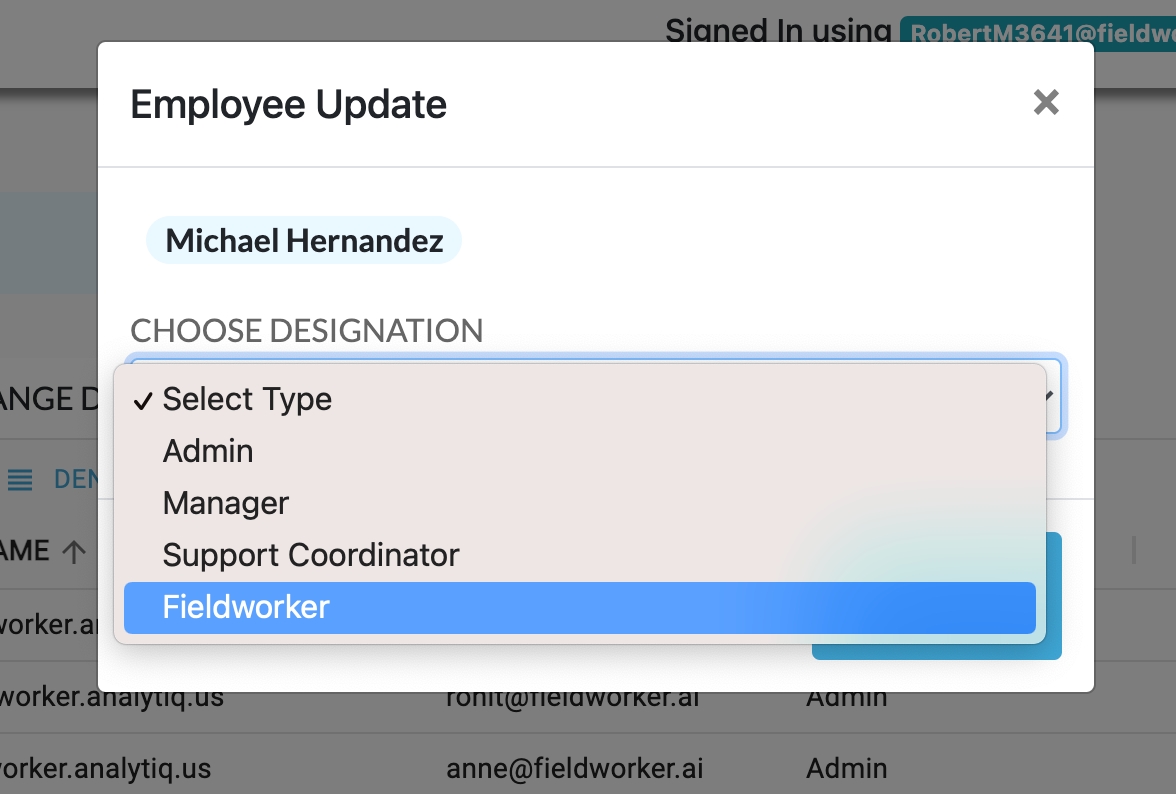Pick Manager in the designation dropdown
Screen dimensions: 1176x794
click(x=226, y=503)
